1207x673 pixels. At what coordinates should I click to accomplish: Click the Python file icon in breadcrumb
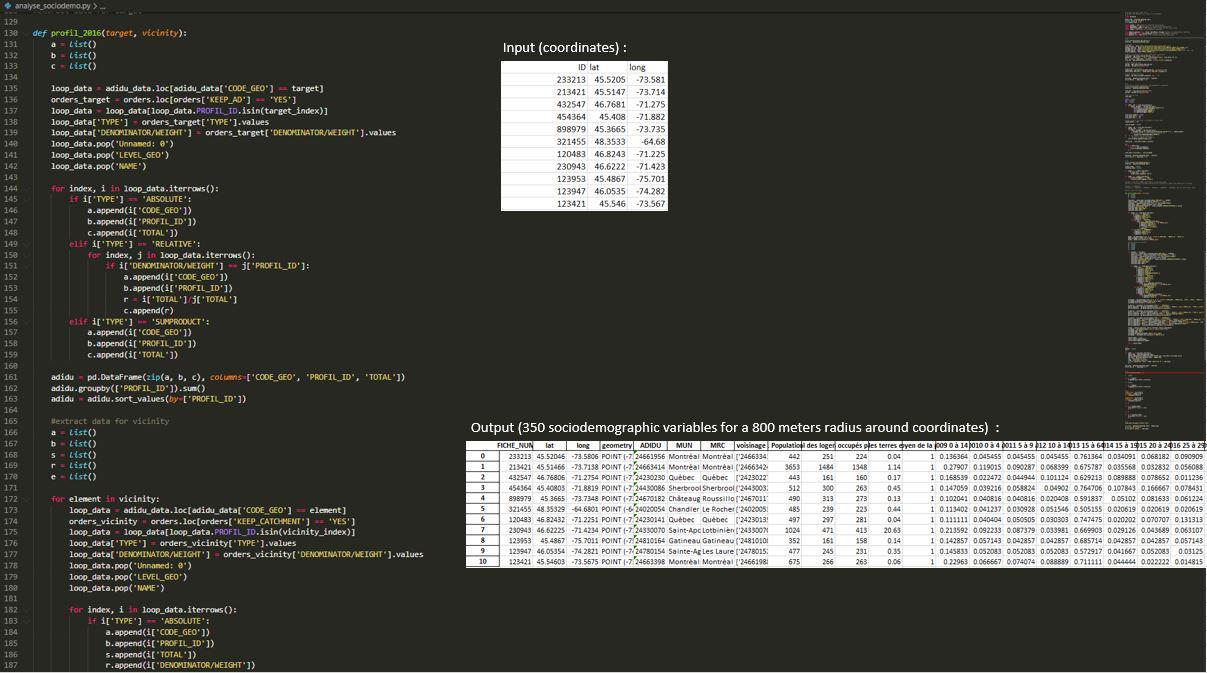point(8,6)
